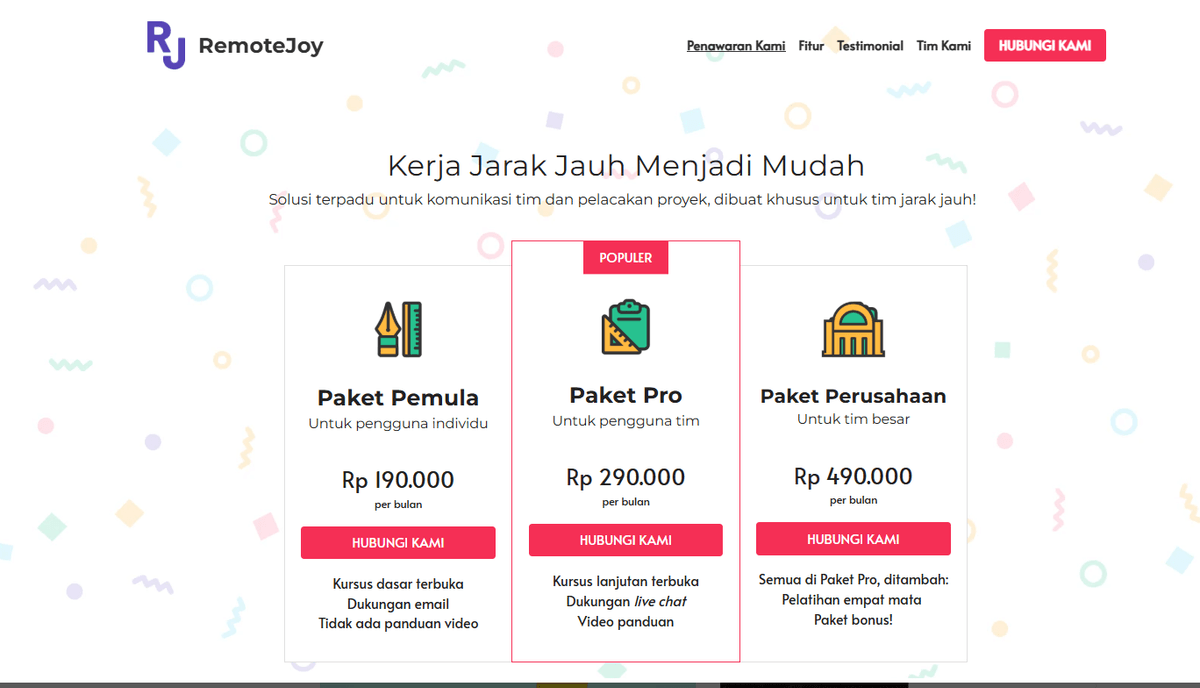This screenshot has height=688, width=1200.
Task: Click the pen and ruler Paket Pemula icon
Action: (398, 329)
